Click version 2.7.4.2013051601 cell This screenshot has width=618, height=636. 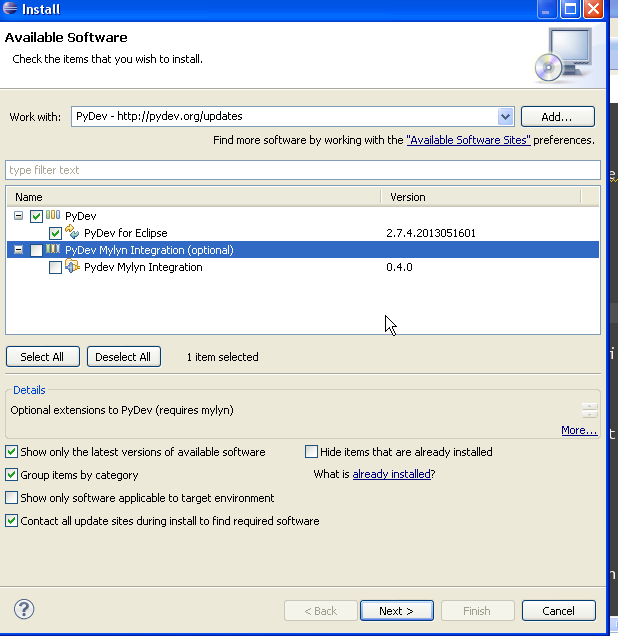click(x=431, y=233)
